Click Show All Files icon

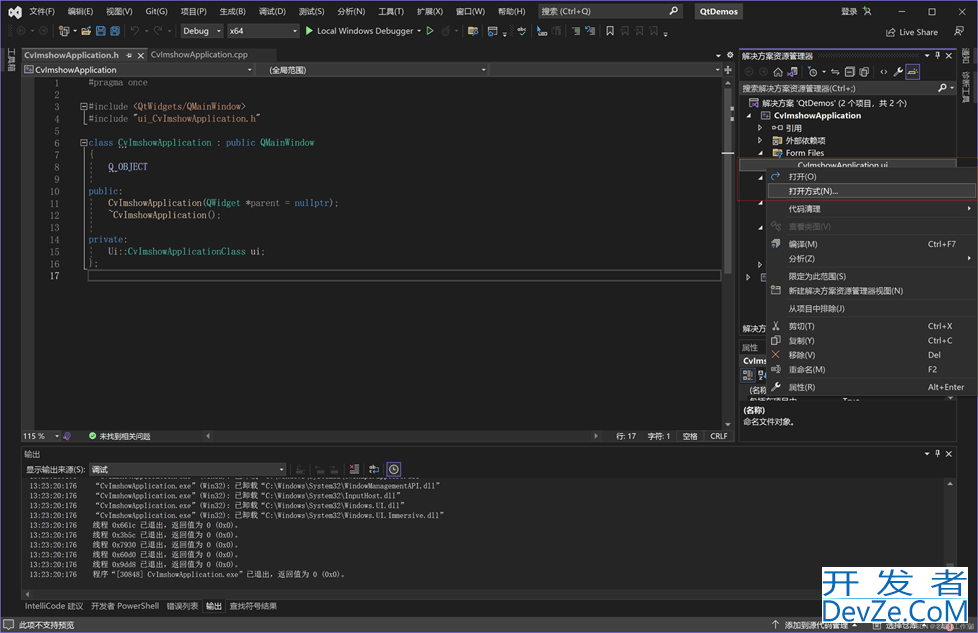click(864, 72)
